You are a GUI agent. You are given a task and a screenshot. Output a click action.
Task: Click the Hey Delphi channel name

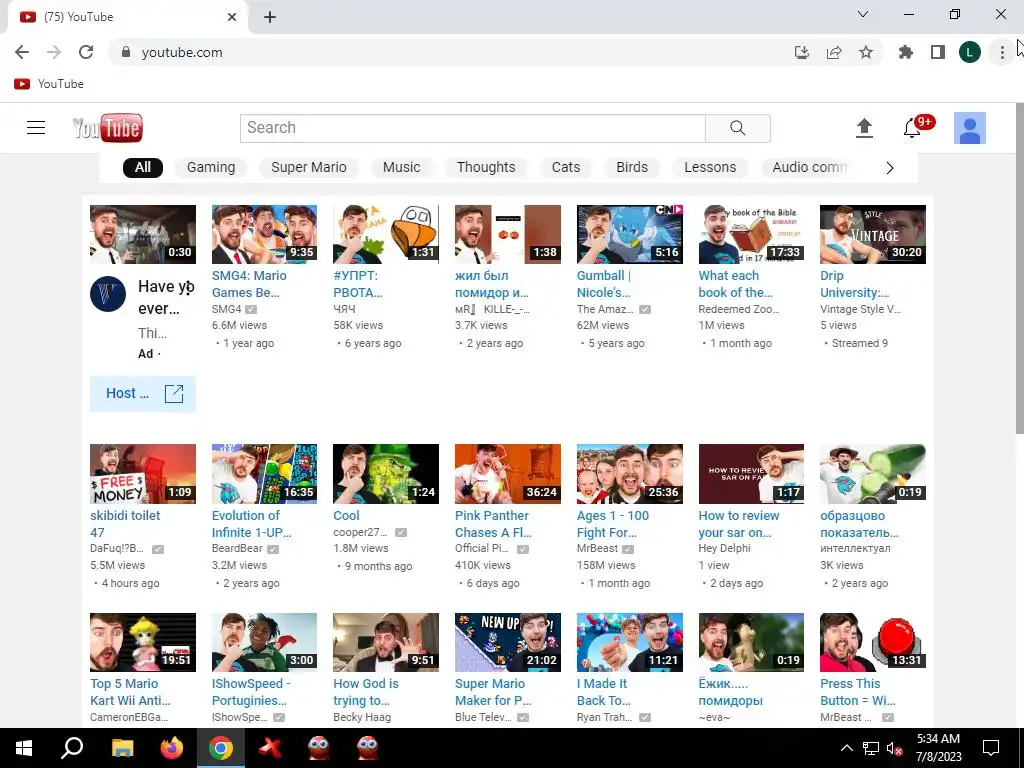(x=724, y=549)
